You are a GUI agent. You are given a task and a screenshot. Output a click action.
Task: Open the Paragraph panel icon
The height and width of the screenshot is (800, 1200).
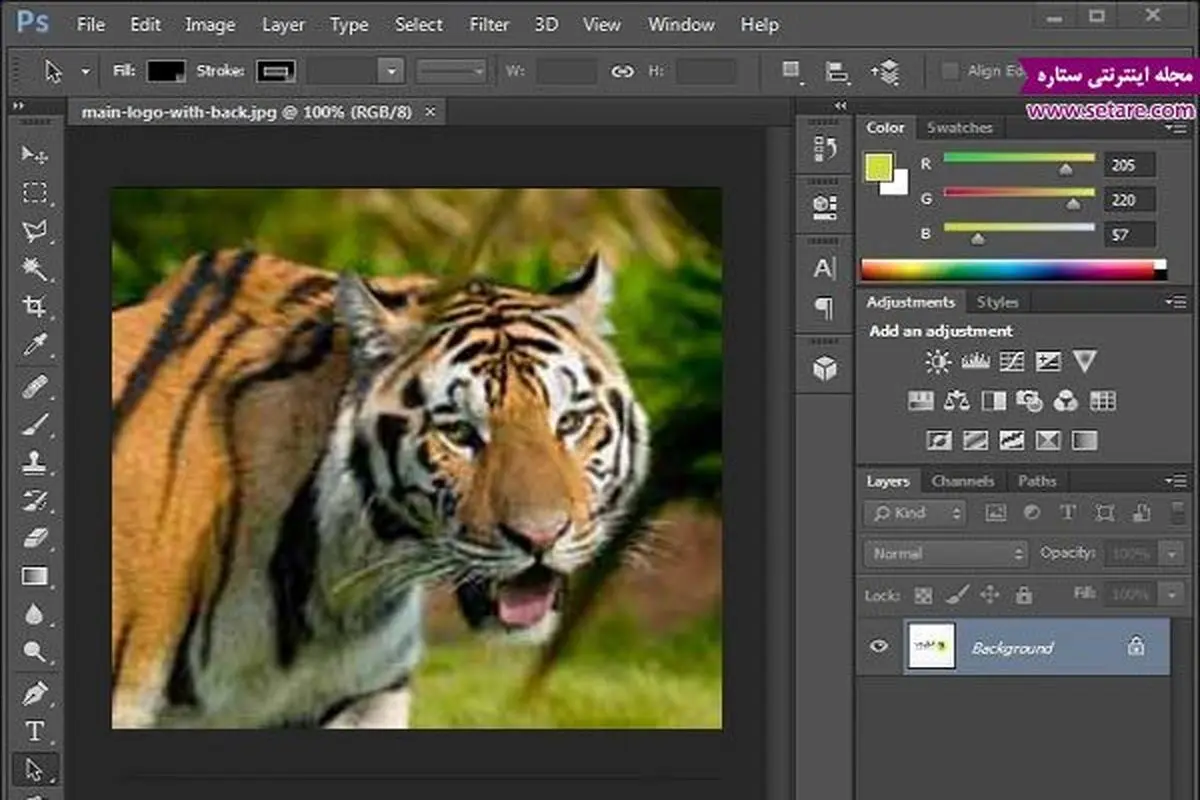[x=824, y=308]
